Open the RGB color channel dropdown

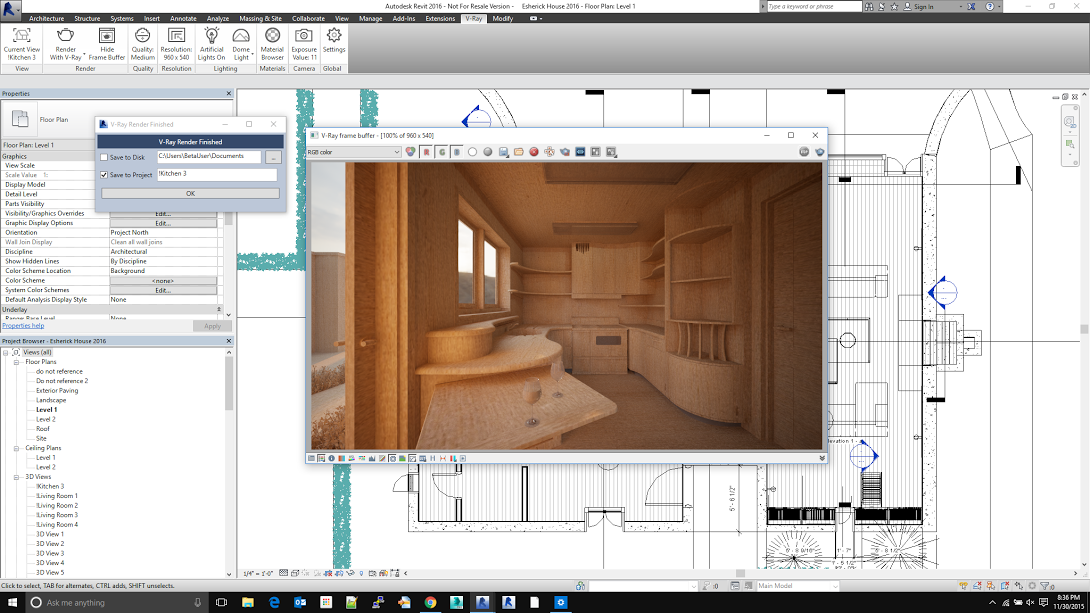tap(354, 152)
